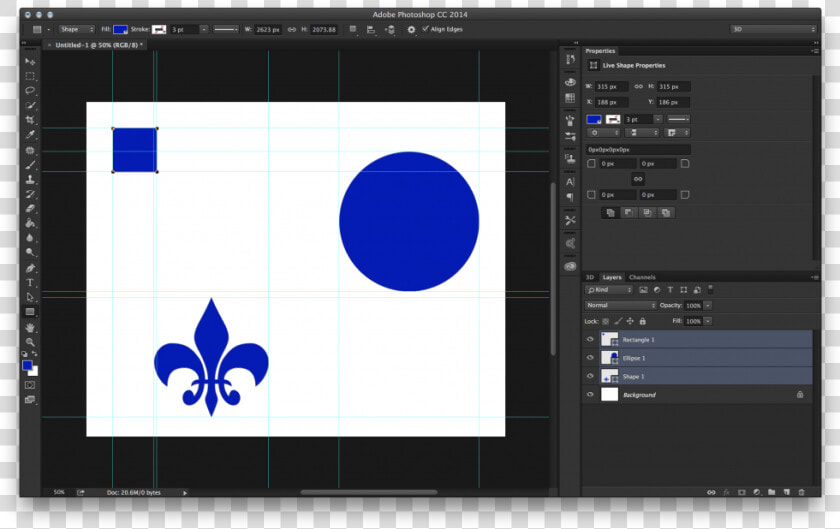Open the layer Fill dropdown arrow
840x529 pixels.
(x=708, y=321)
